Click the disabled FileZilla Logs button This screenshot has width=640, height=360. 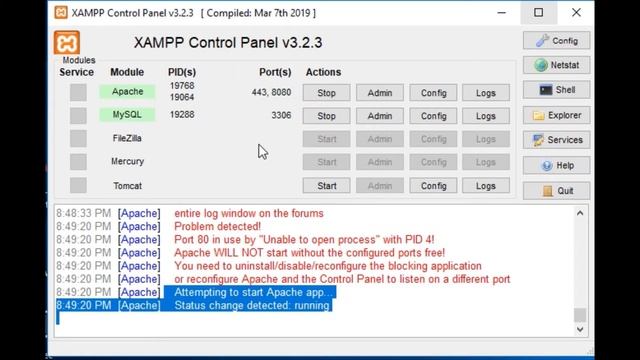click(486, 139)
